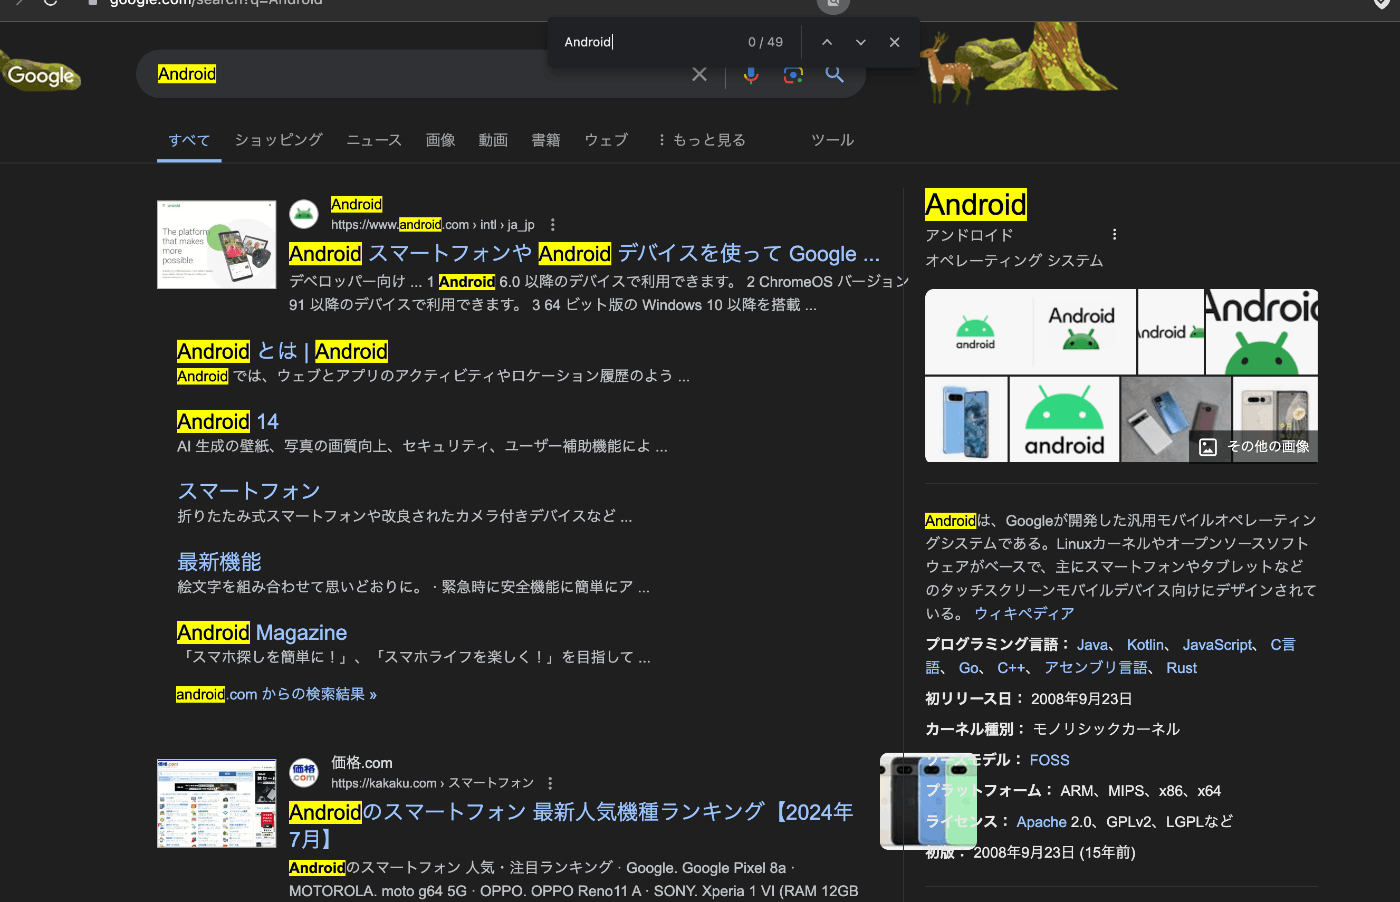This screenshot has height=902, width=1400.
Task: Click the android.com result thumbnail
Action: click(x=216, y=245)
